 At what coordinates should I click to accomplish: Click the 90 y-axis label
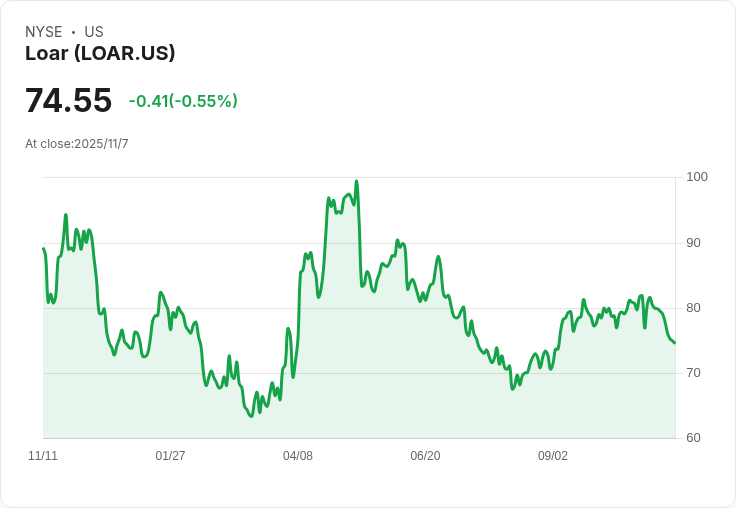694,243
